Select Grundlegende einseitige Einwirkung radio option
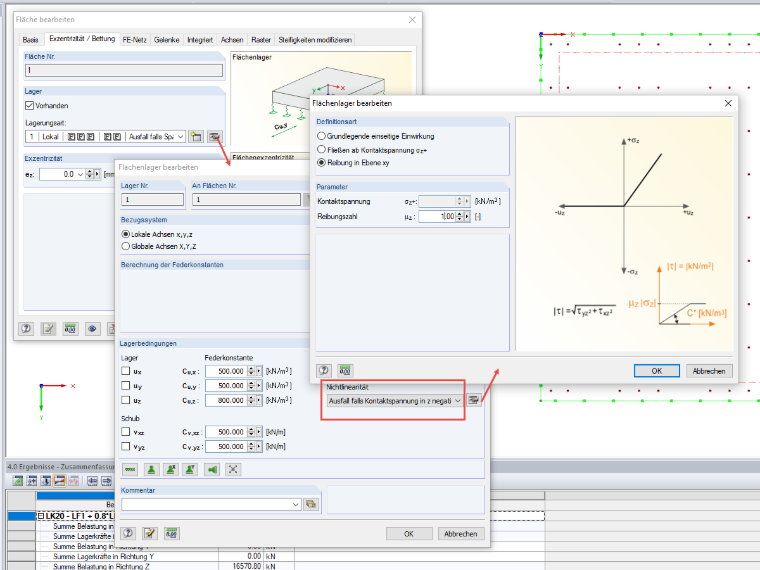 (321, 136)
